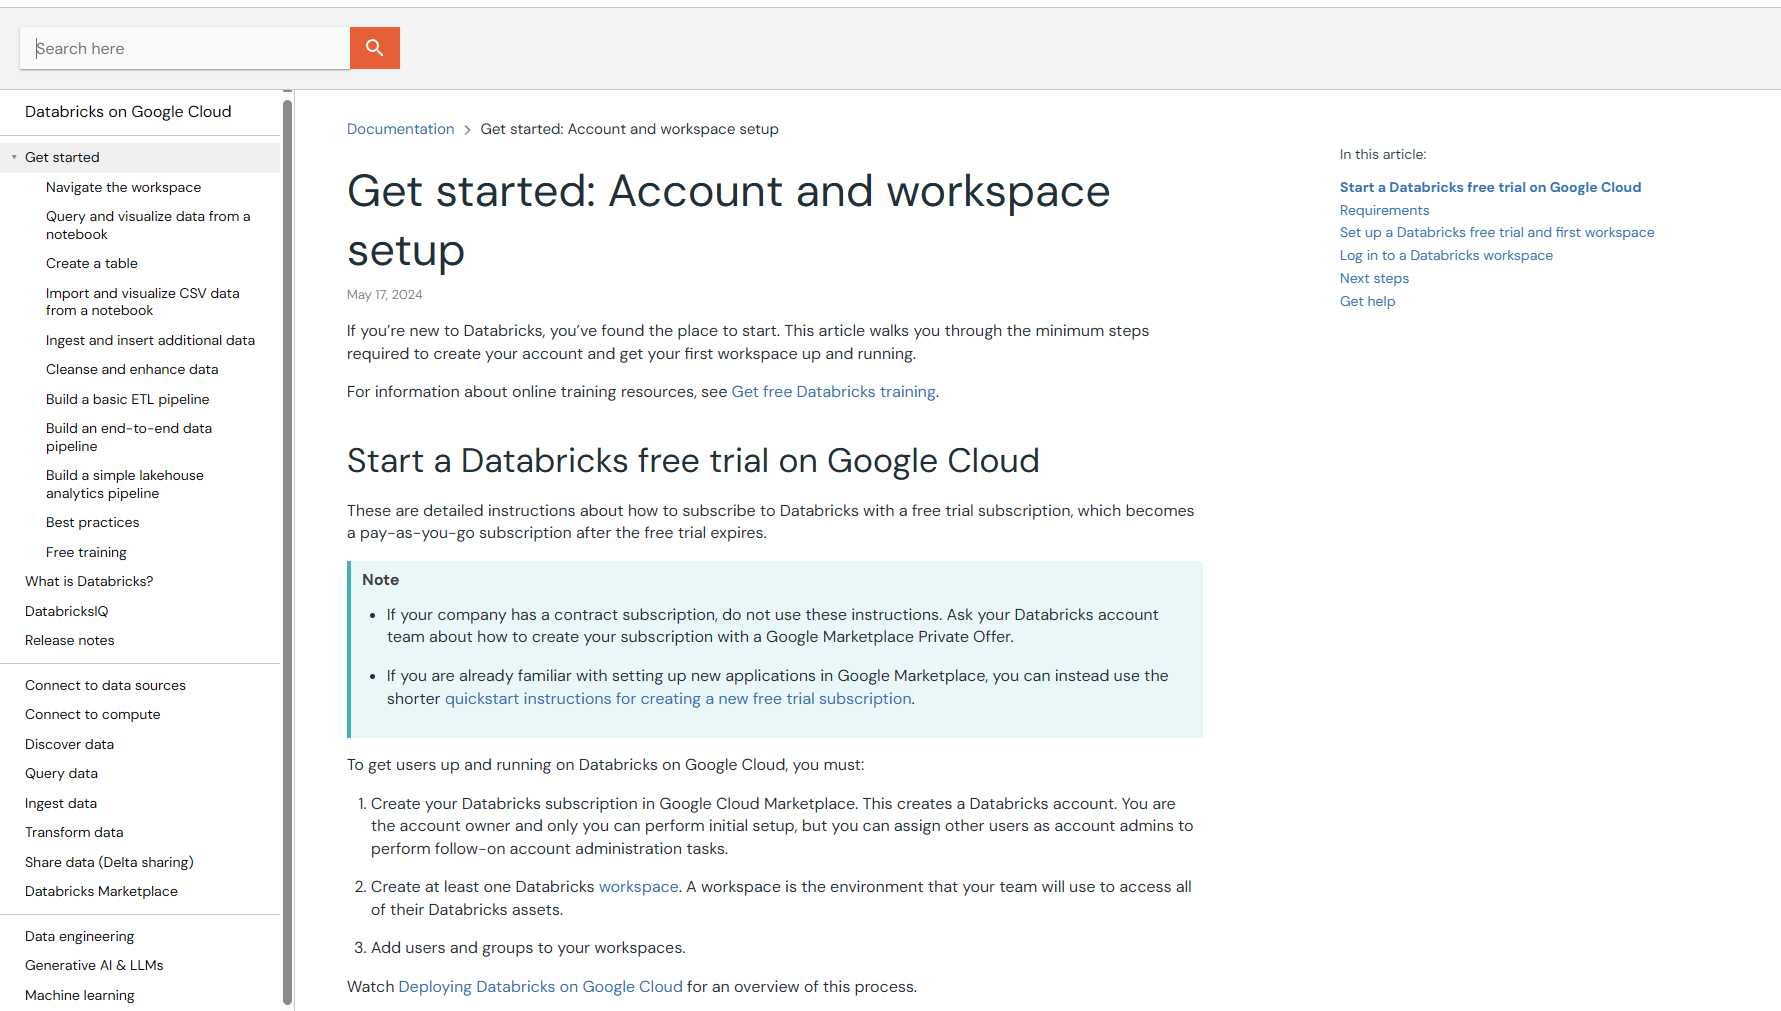Select 'Ingest data' in navigation
This screenshot has width=1781, height=1011.
click(x=61, y=804)
